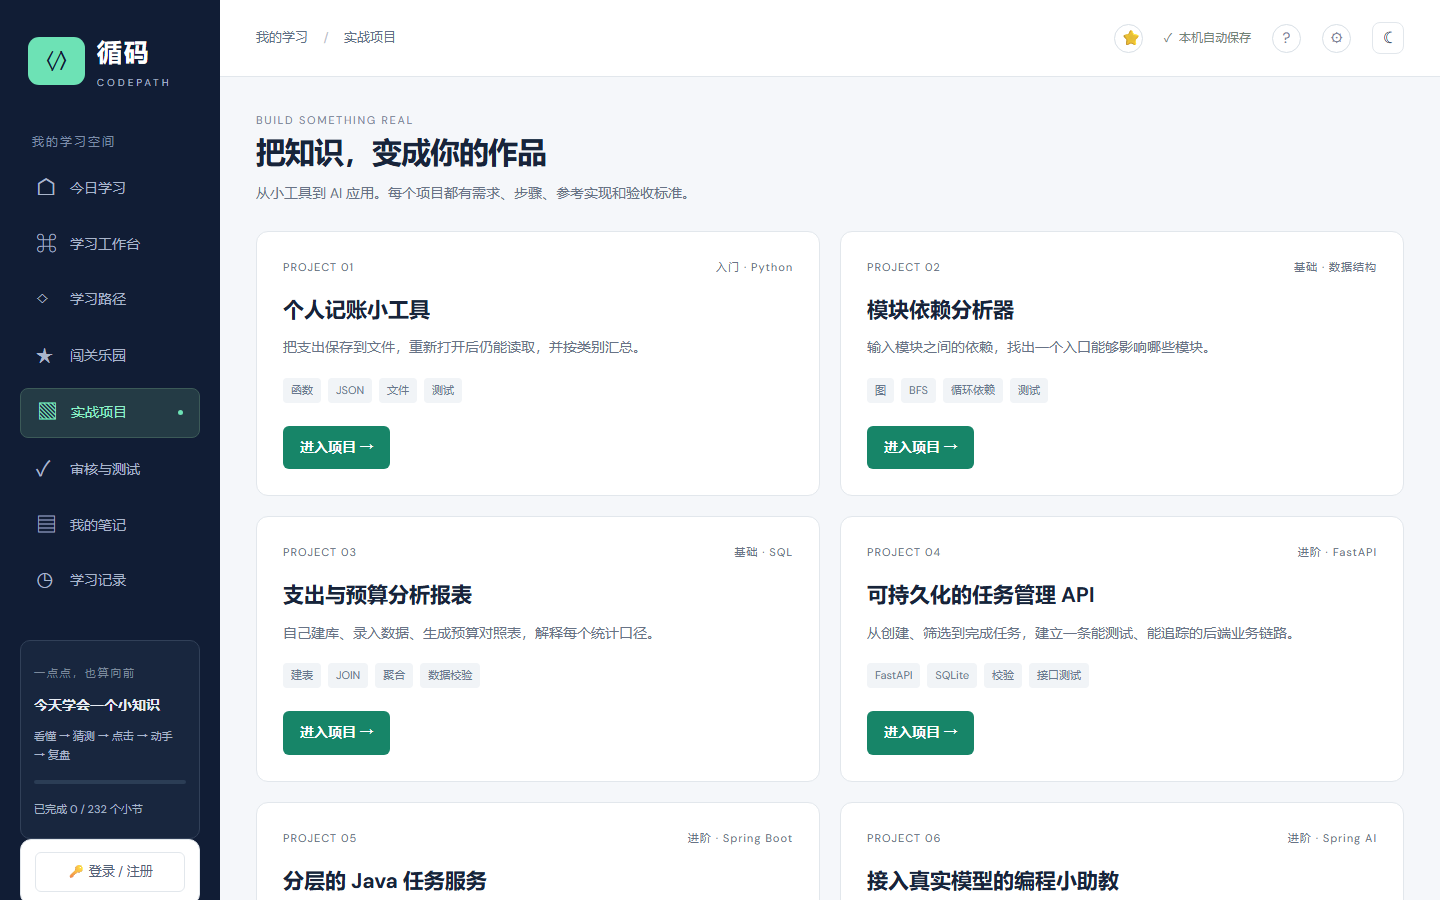This screenshot has height=900, width=1440.
Task: Toggle dark mode with moon icon
Action: tap(1388, 38)
